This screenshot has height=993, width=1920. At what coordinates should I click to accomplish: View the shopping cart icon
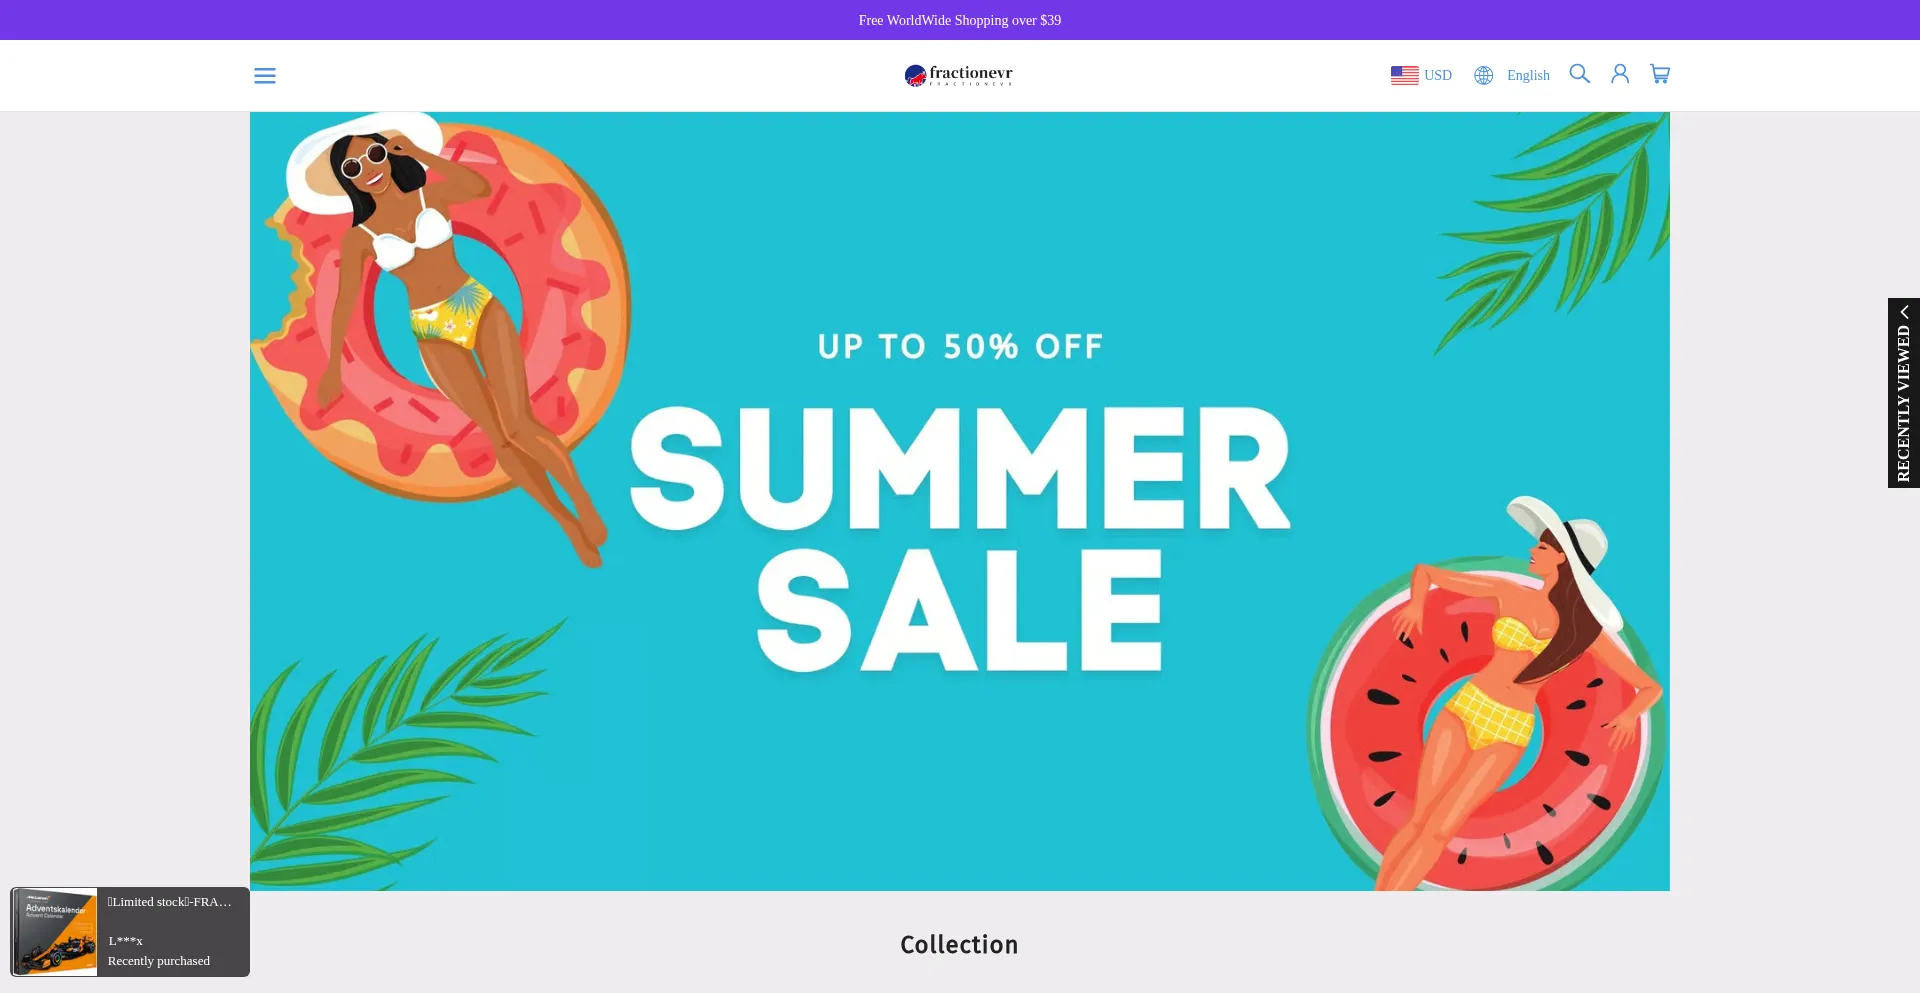tap(1660, 74)
